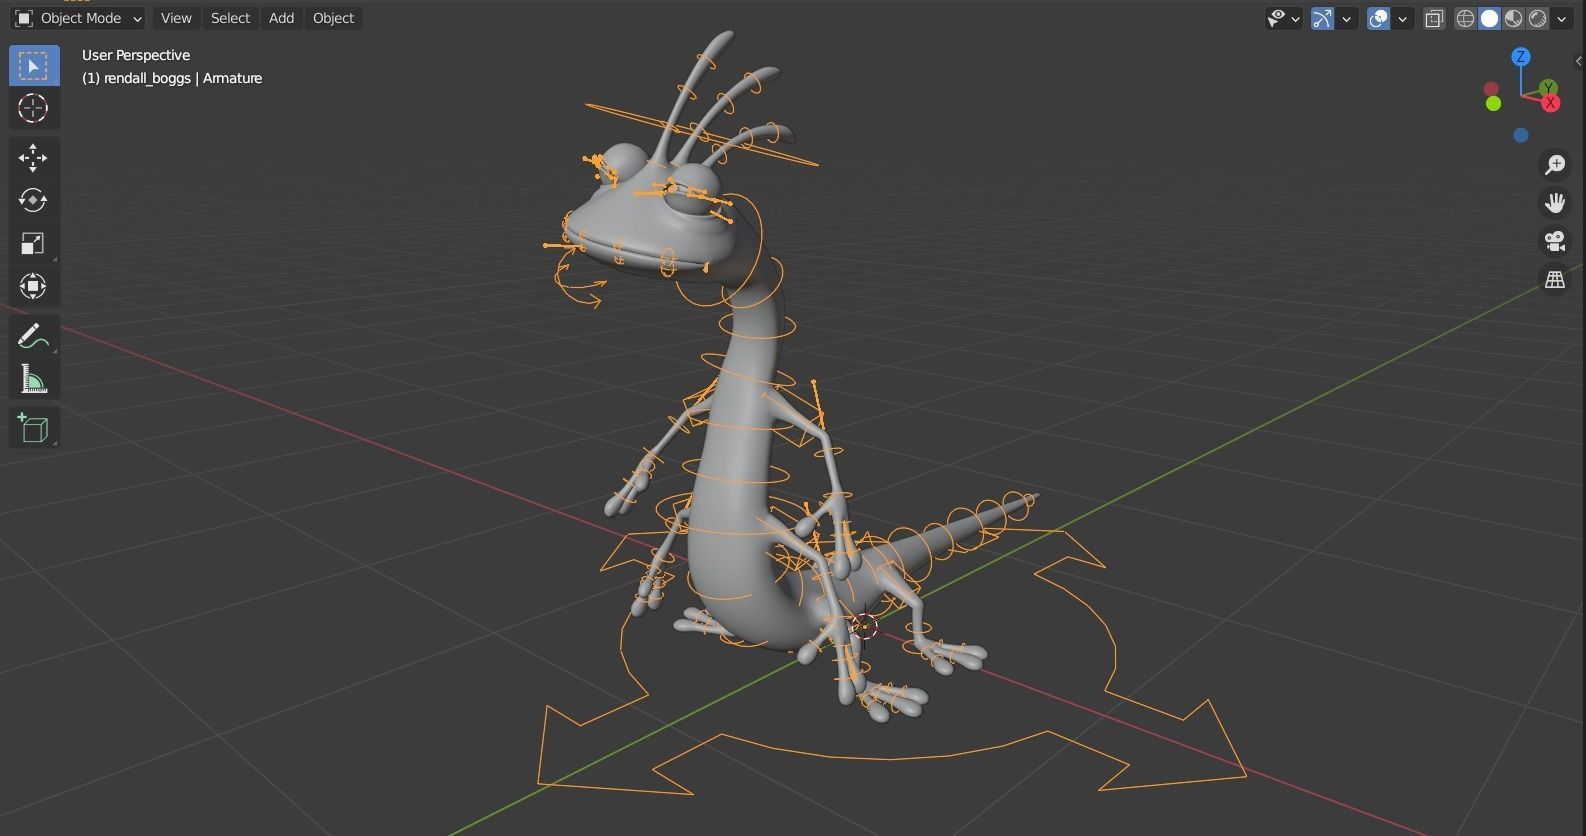Screen dimensions: 1586x836
Task: Pick the Scale tool
Action: click(x=33, y=244)
